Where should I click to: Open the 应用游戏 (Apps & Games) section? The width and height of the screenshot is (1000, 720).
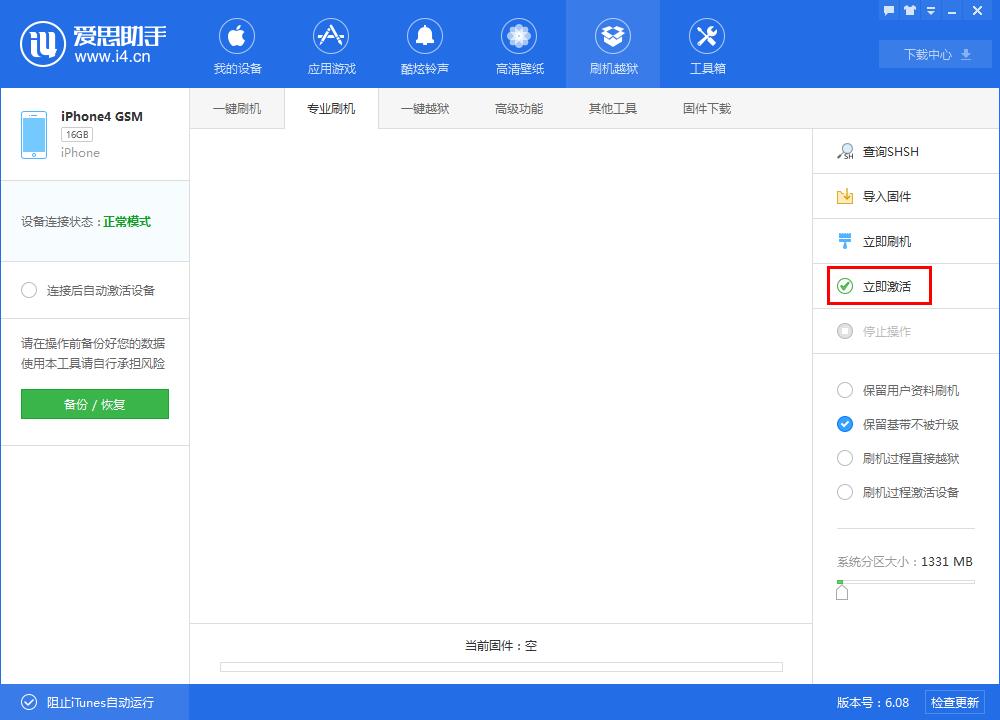(331, 44)
